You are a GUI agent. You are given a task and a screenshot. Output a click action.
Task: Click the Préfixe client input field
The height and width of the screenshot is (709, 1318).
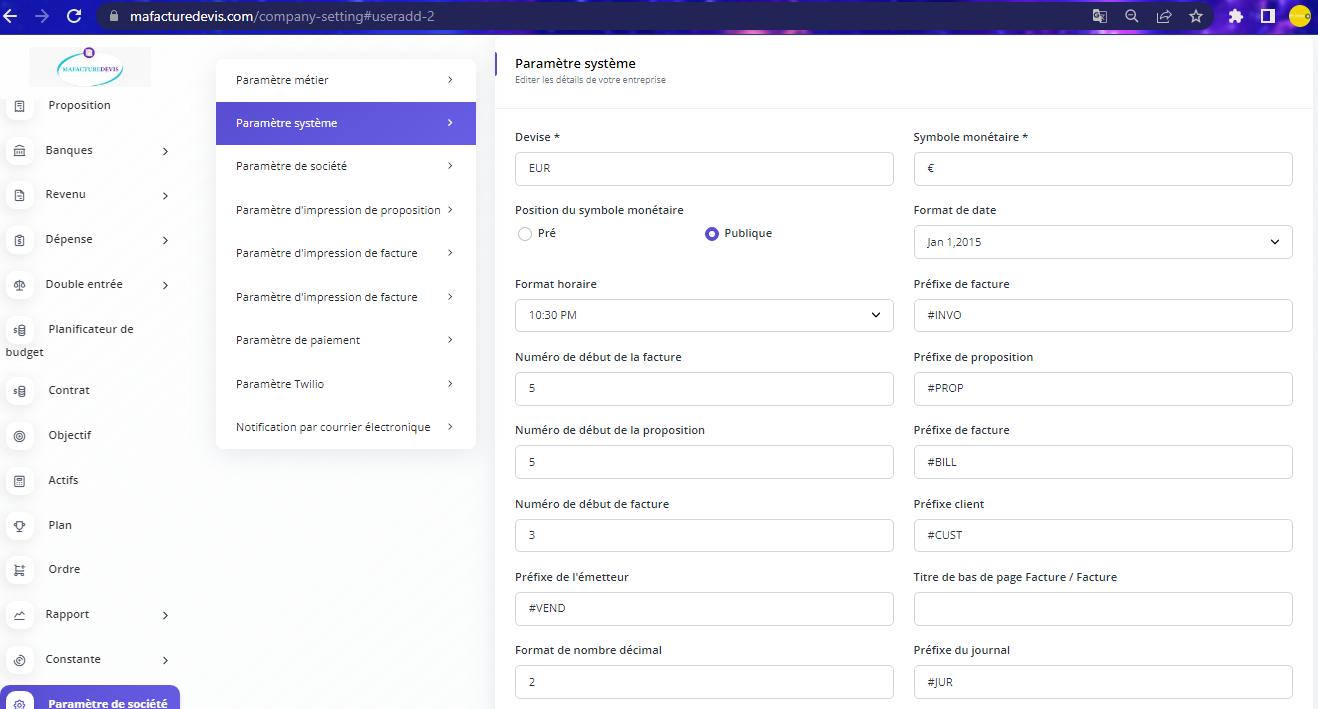(1103, 535)
